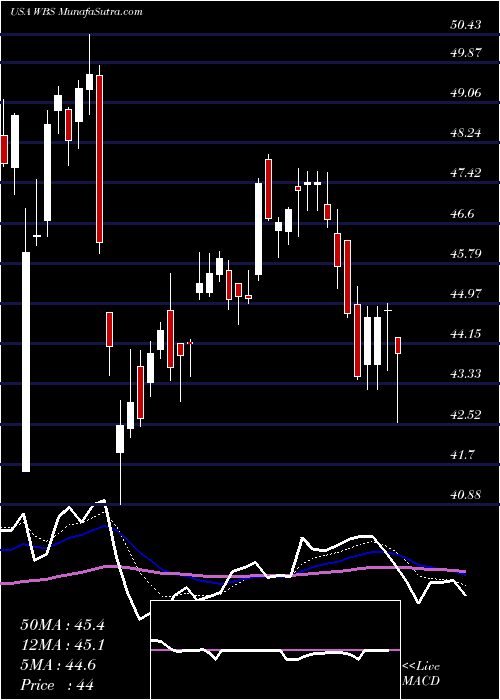Click the 50MA : 45.4 reading
The height and width of the screenshot is (700, 500).
point(62,625)
